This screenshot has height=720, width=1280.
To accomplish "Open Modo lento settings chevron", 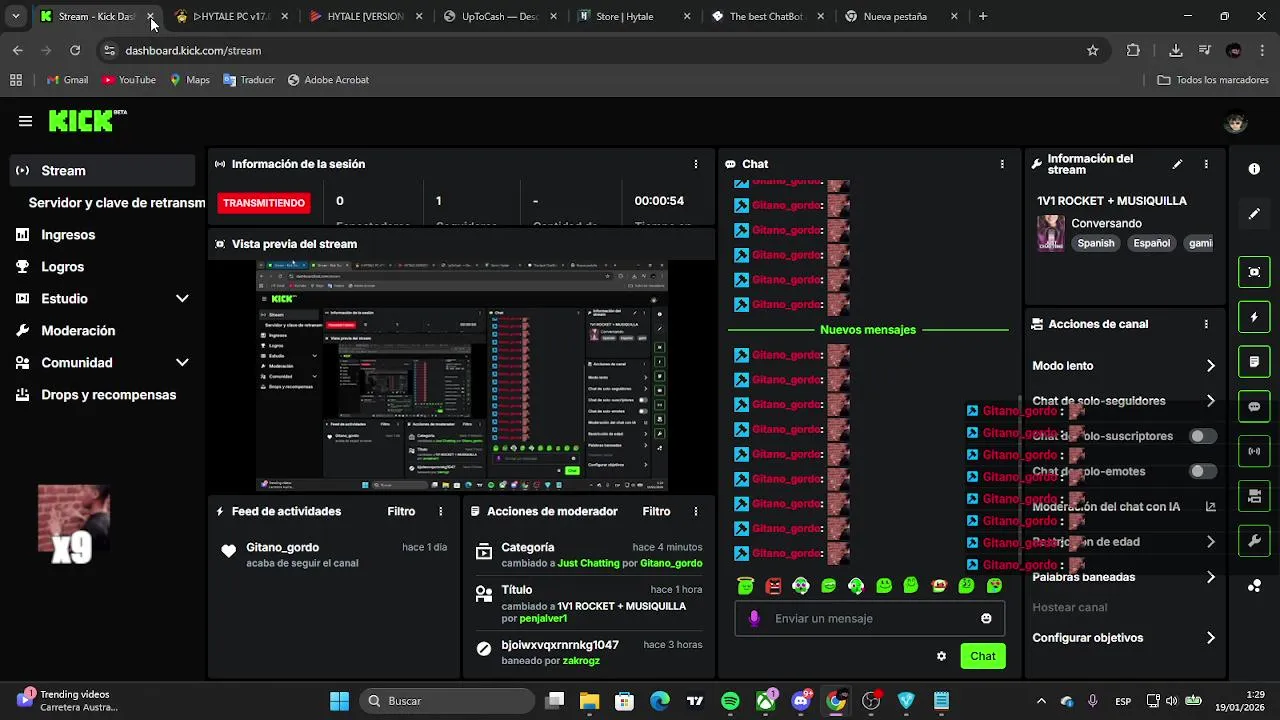I will [x=1210, y=366].
